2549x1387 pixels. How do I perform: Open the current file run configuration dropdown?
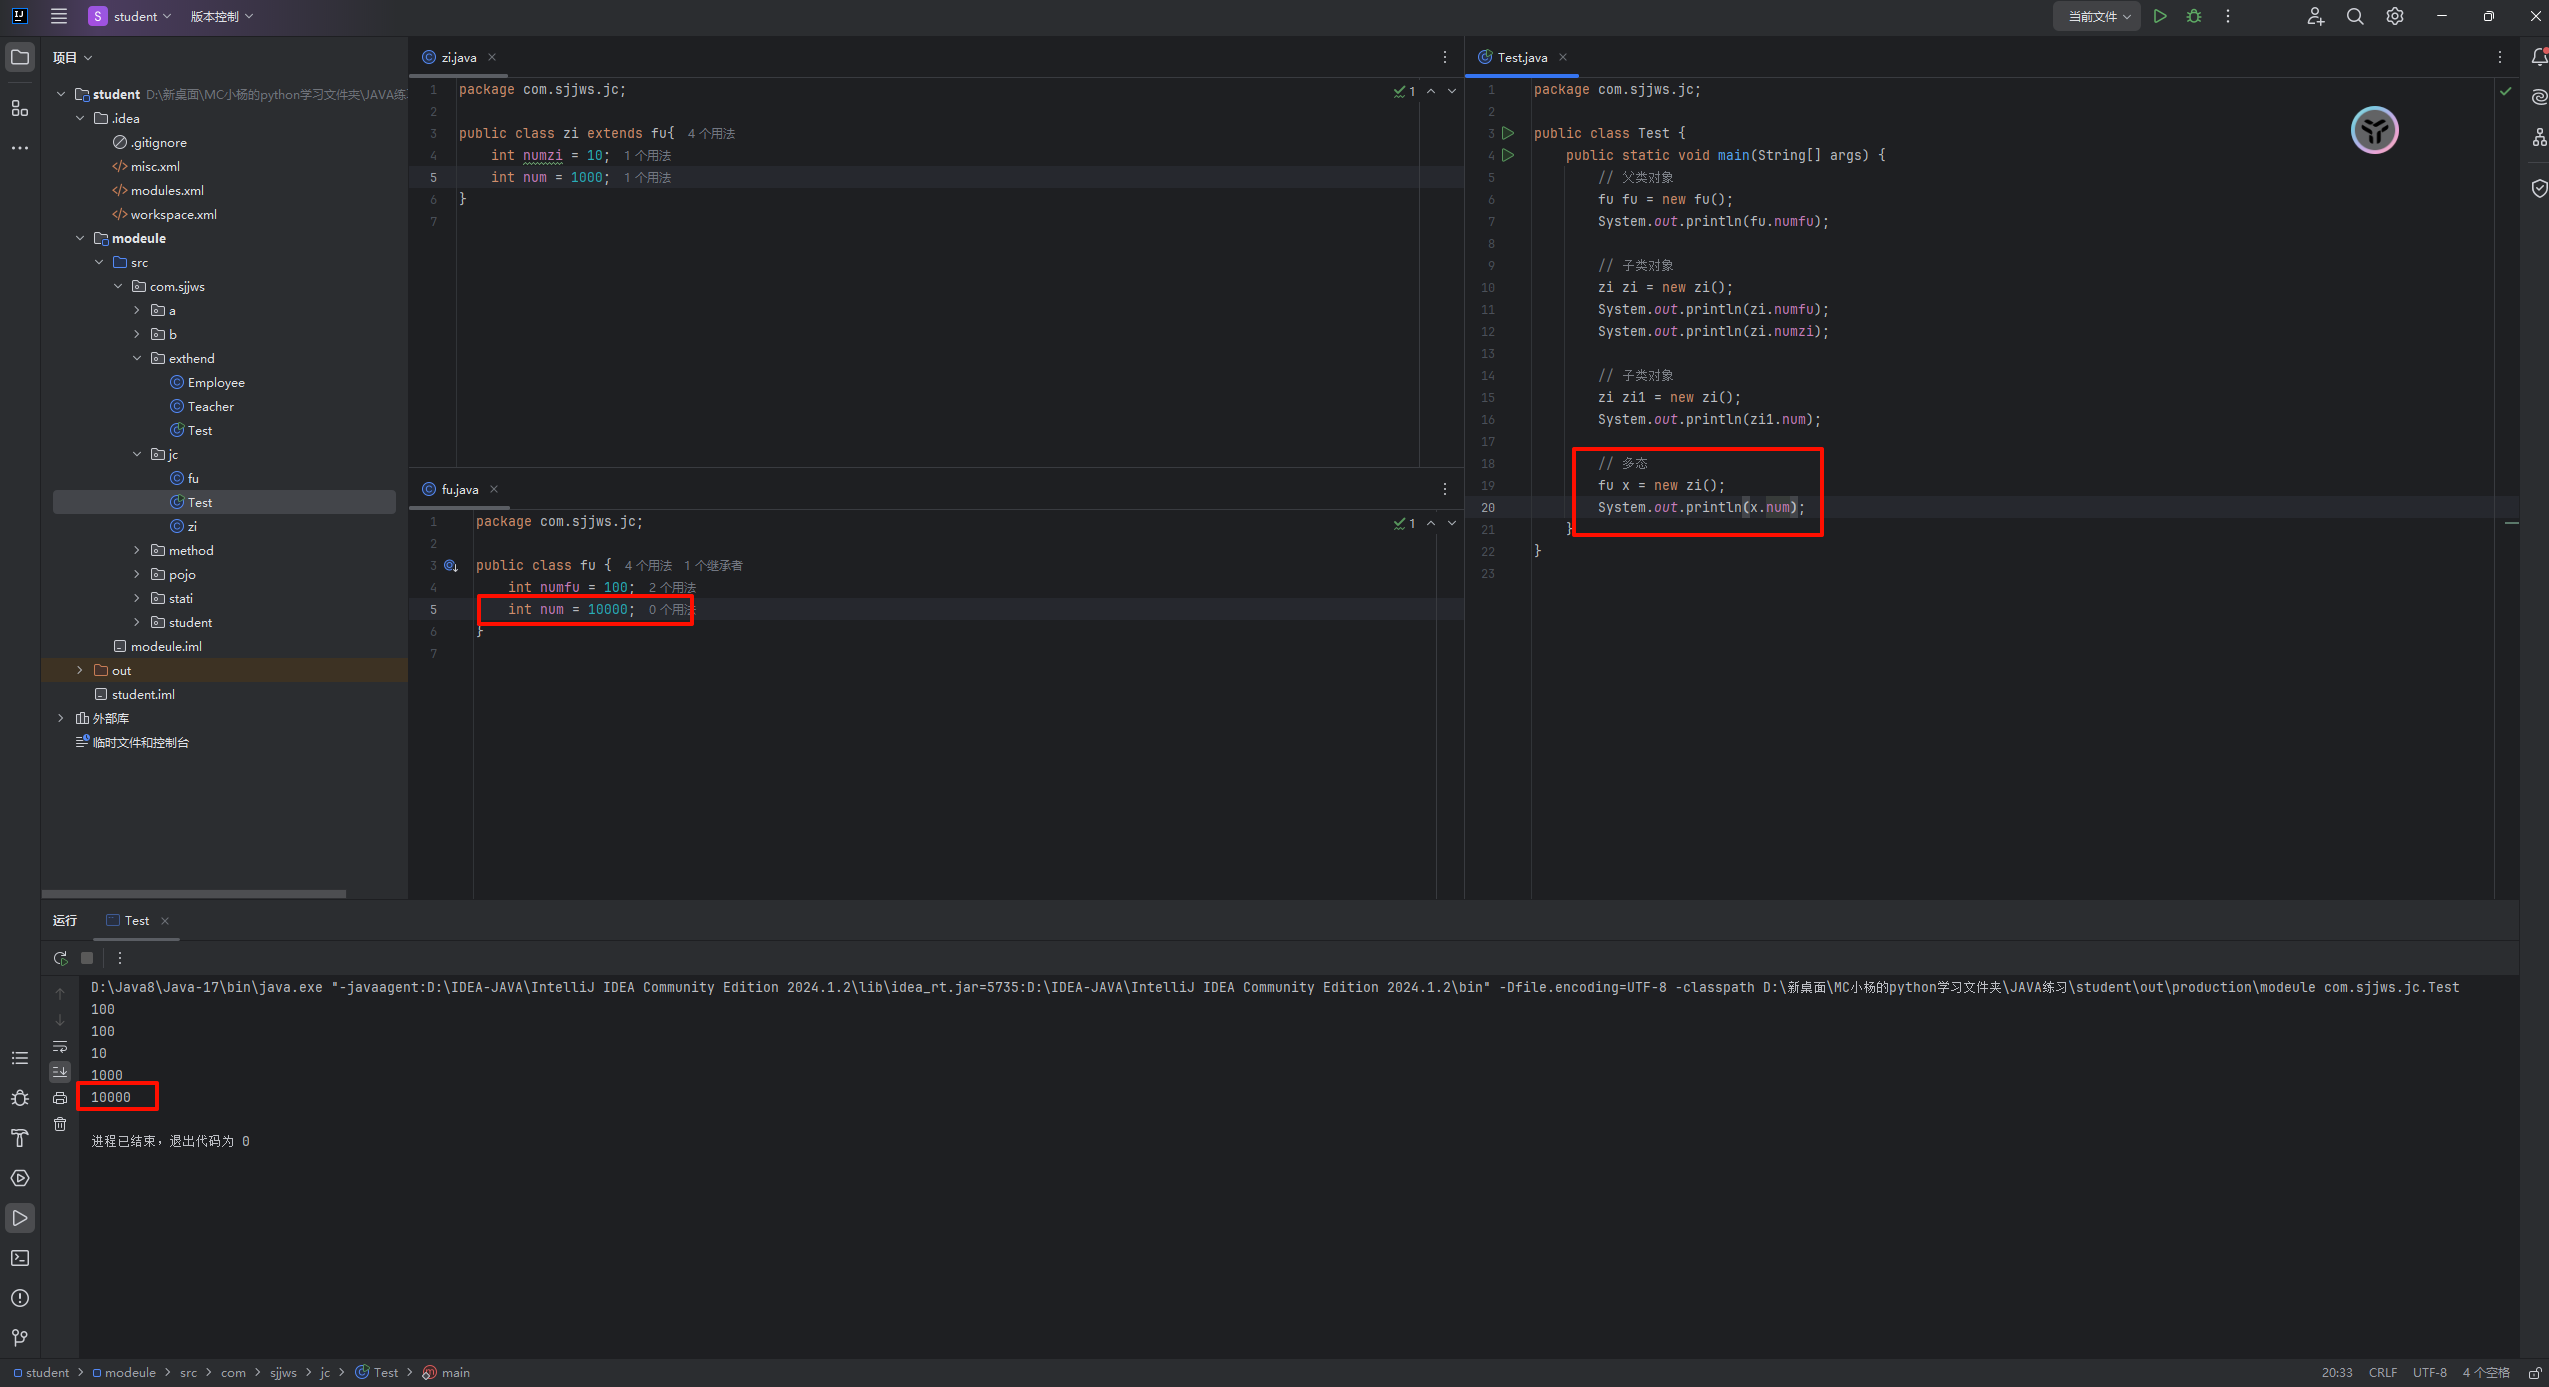pyautogui.click(x=2098, y=16)
